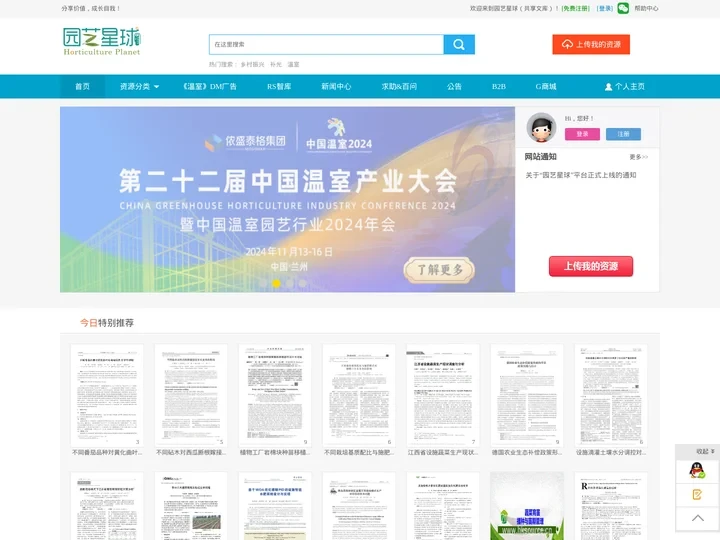Click the 了解更多 button on banner
Viewport: 720px width, 540px height.
pyautogui.click(x=439, y=270)
